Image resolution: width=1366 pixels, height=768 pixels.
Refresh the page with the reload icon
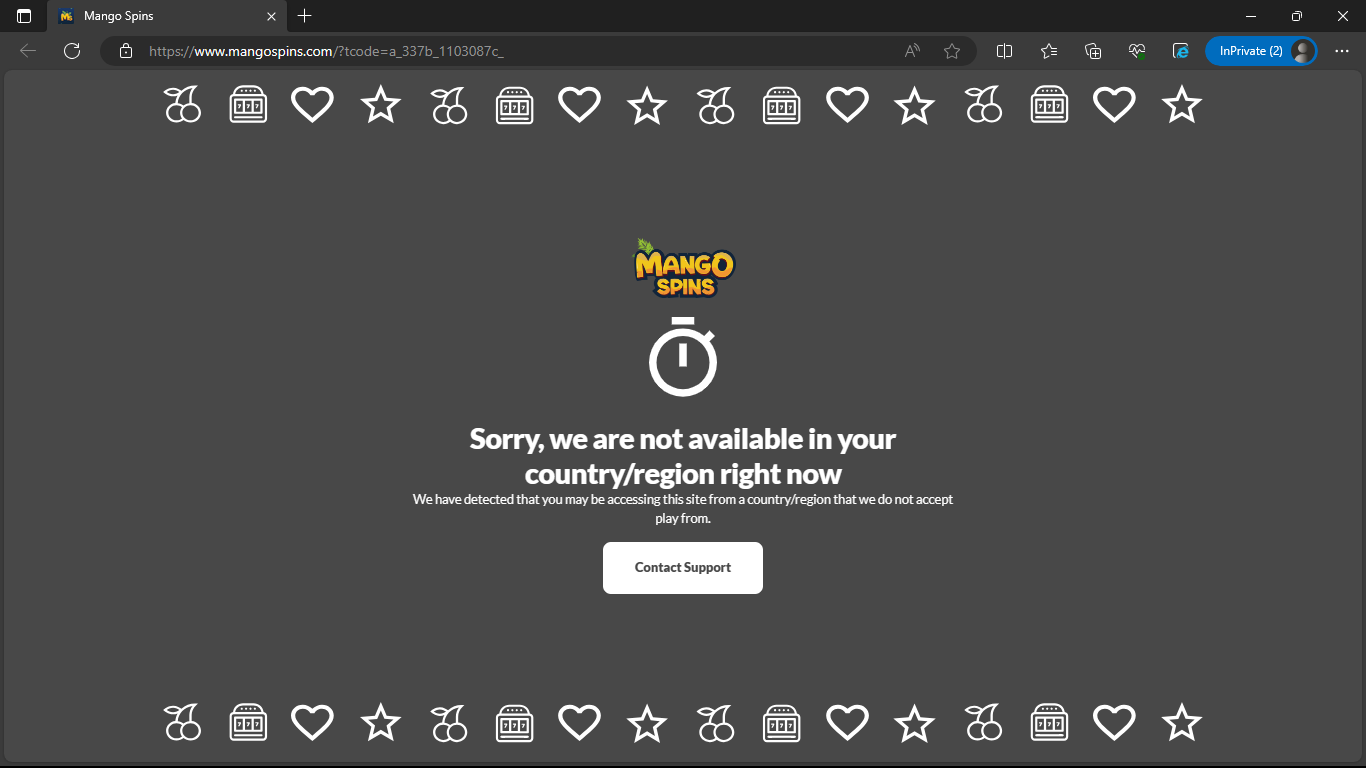coord(71,51)
